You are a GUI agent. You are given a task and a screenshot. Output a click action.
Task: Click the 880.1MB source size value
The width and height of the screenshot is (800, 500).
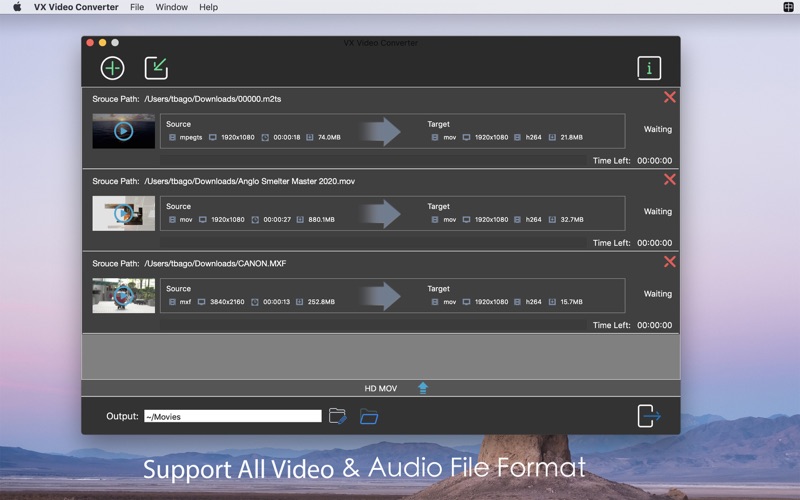[321, 219]
